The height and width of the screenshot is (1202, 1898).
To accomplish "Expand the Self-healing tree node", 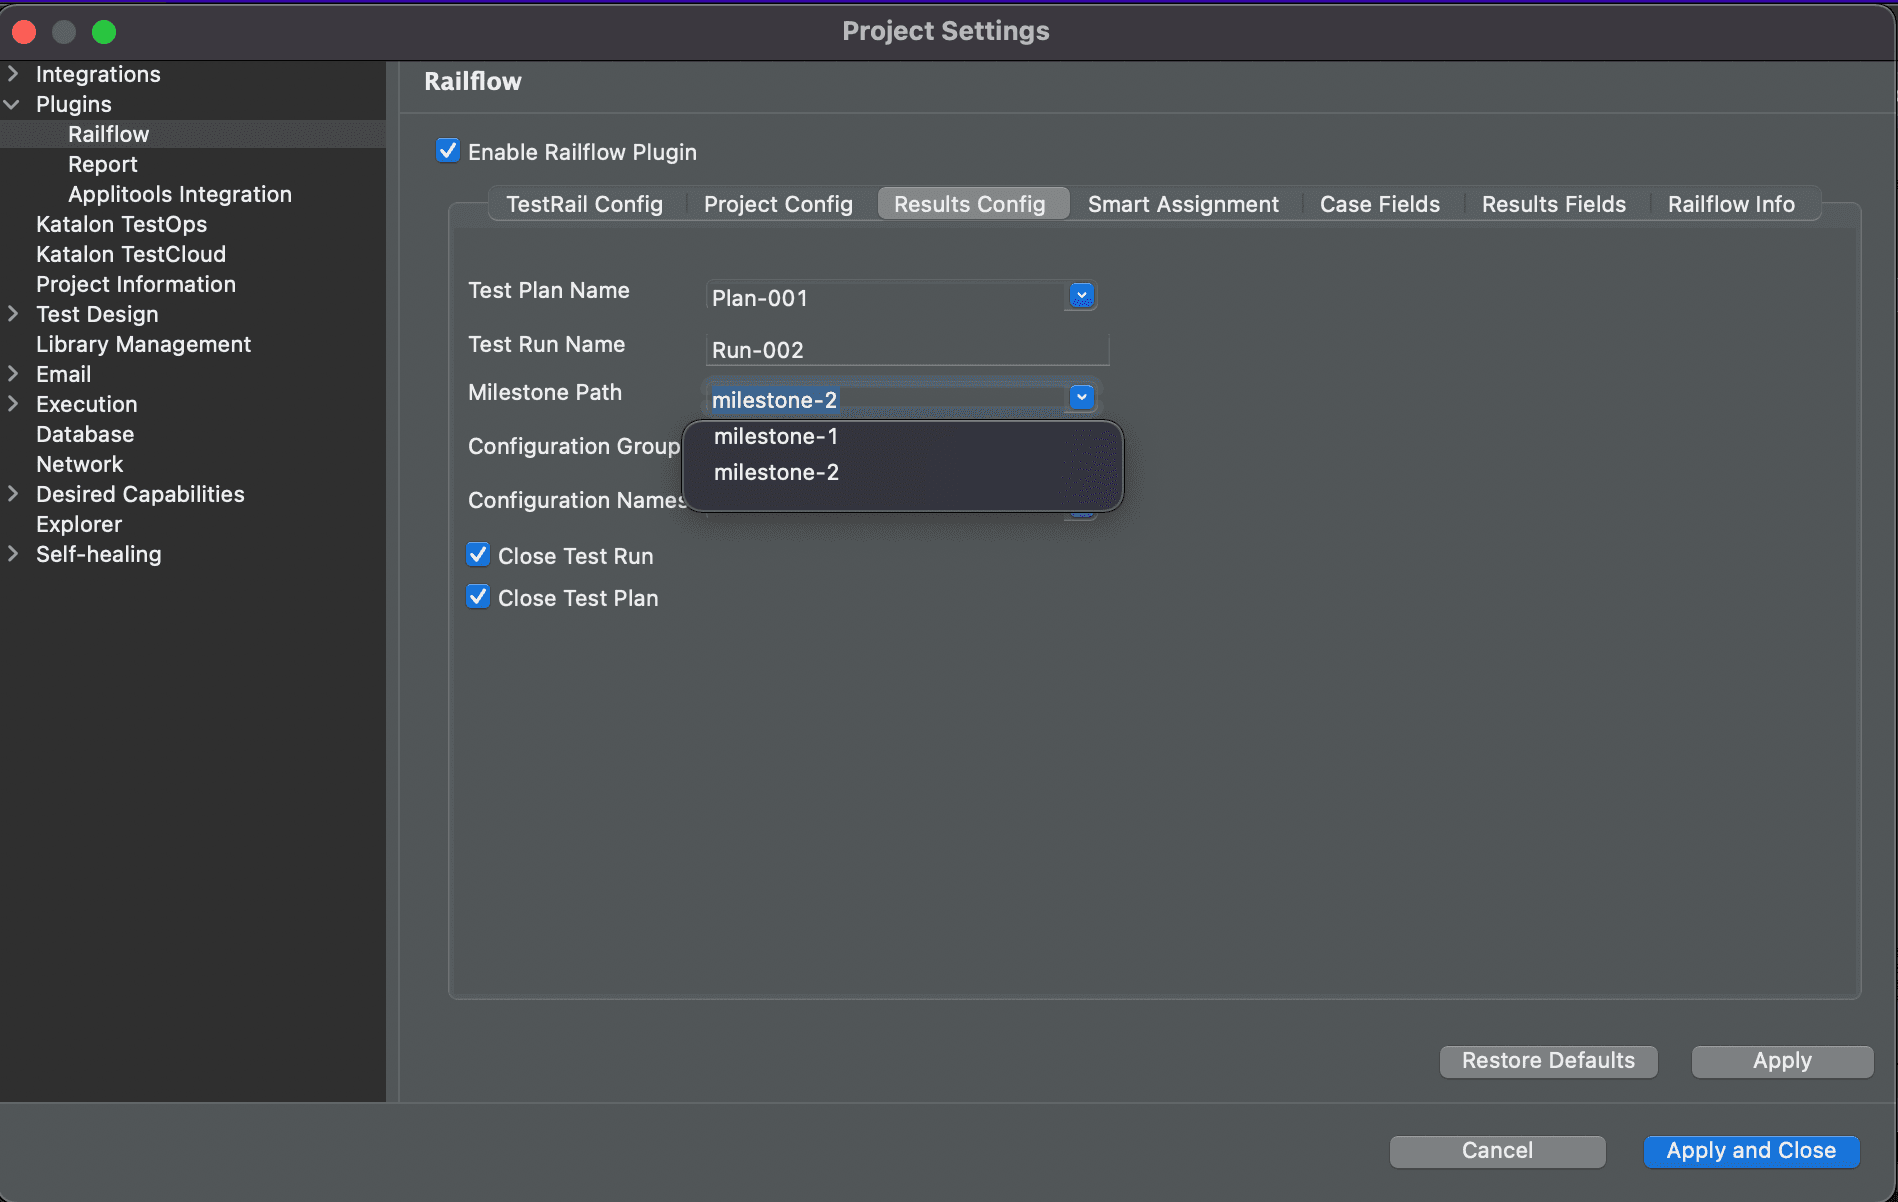I will pos(13,554).
